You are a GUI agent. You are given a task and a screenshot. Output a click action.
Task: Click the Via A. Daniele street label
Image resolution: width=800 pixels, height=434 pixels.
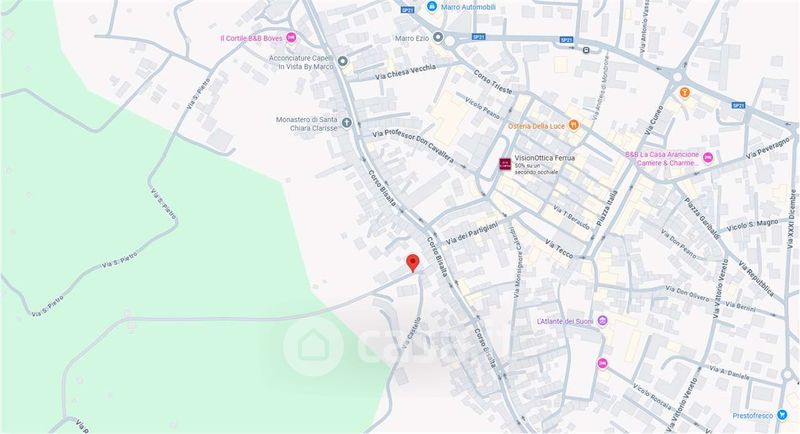730,372
